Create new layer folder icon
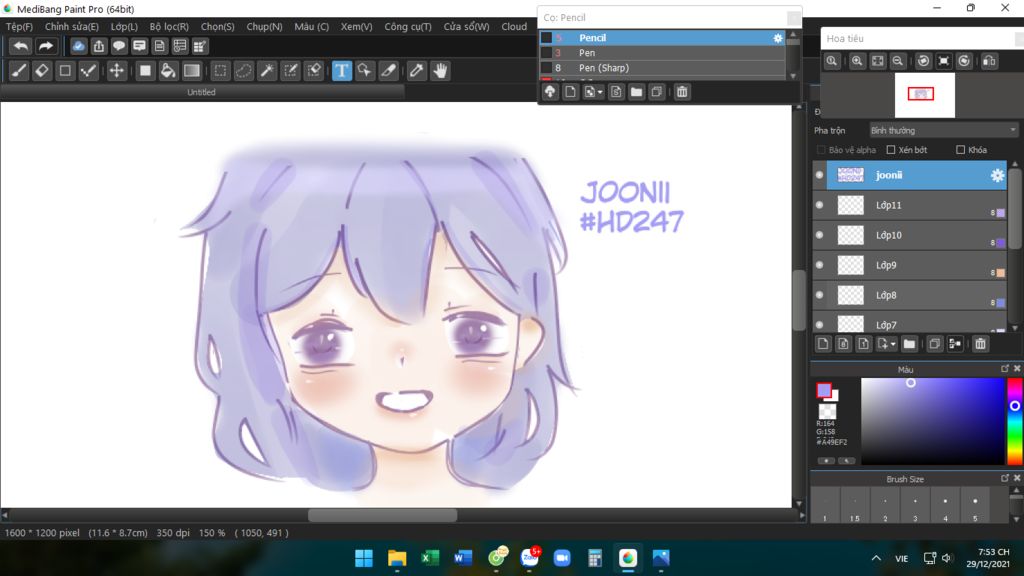 point(909,344)
